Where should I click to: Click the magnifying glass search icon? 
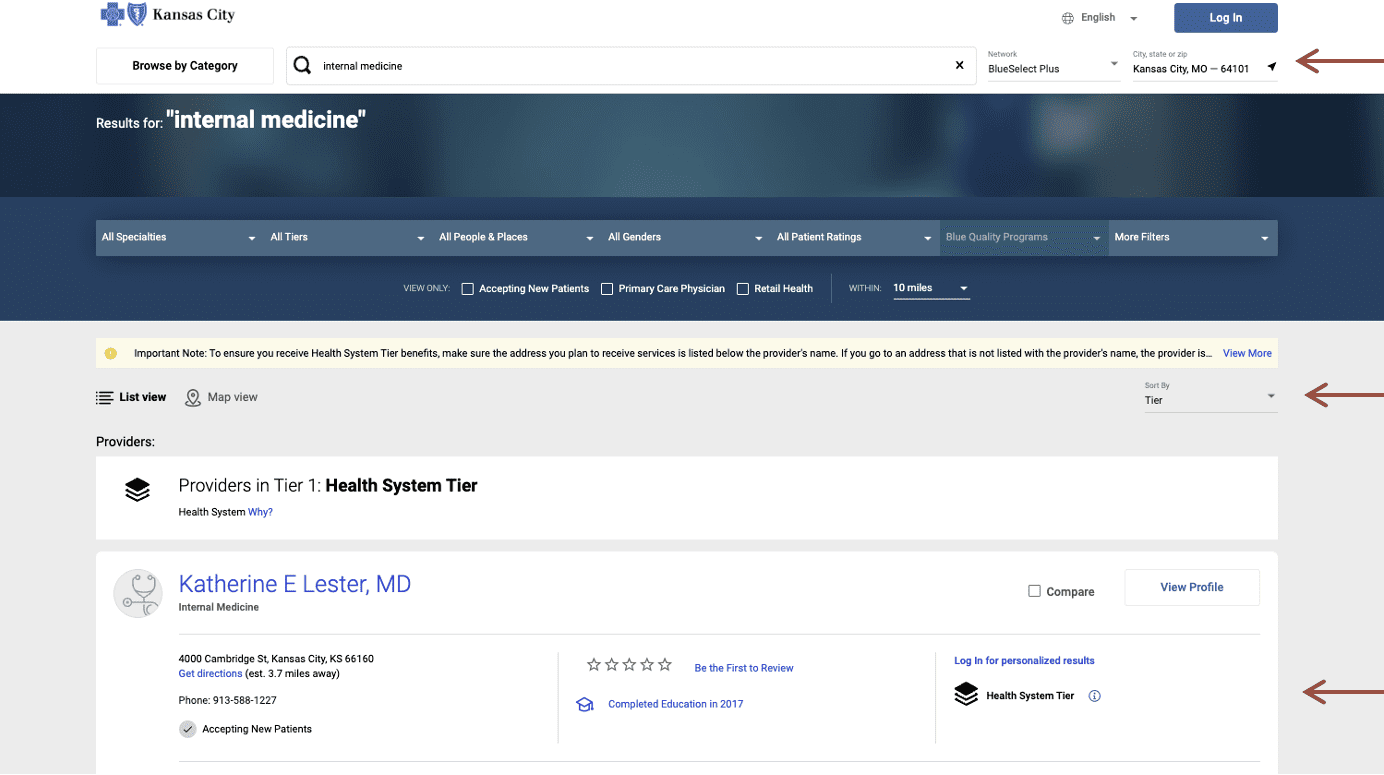click(x=302, y=66)
